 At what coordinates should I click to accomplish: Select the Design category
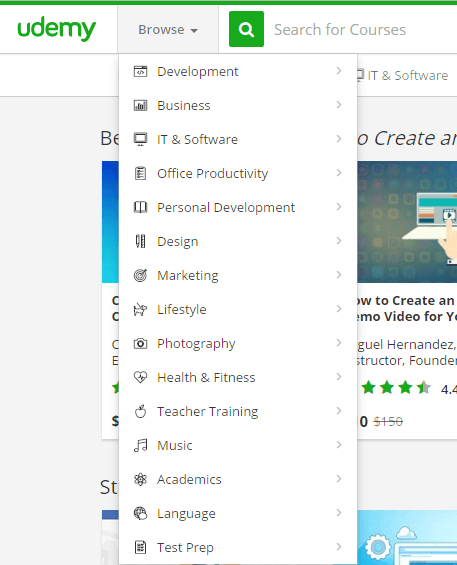(x=238, y=241)
